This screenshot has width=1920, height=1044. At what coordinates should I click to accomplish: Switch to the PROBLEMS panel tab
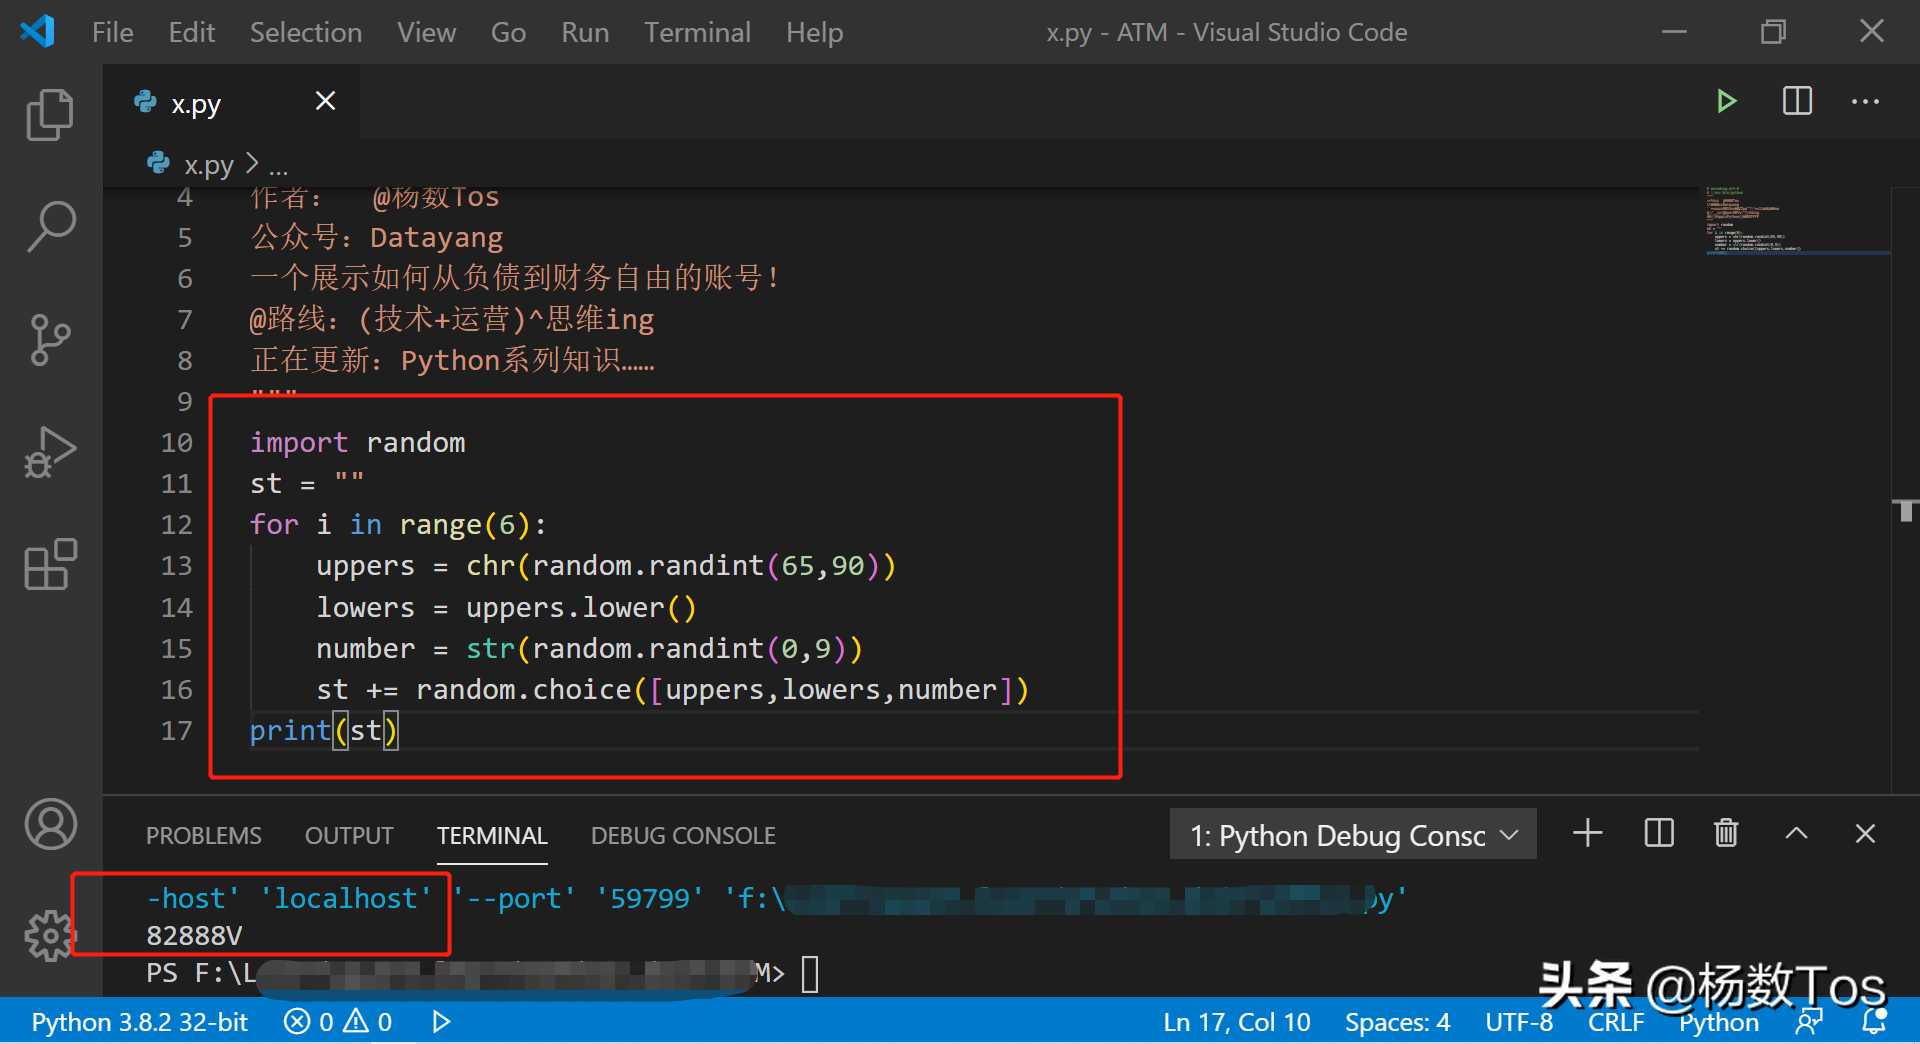point(203,836)
